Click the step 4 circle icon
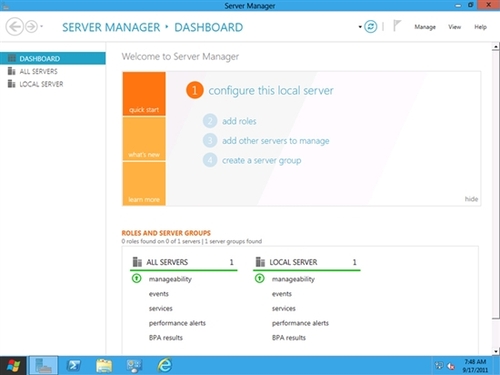 tap(210, 160)
